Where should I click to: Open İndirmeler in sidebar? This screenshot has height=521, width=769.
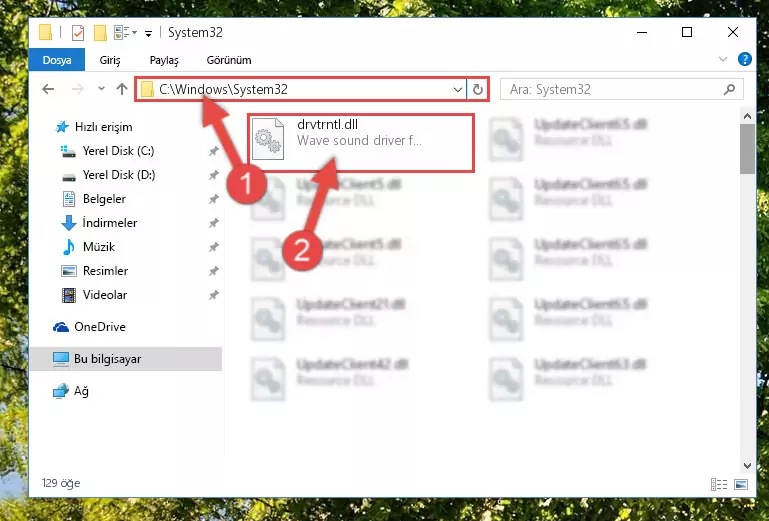click(x=109, y=223)
